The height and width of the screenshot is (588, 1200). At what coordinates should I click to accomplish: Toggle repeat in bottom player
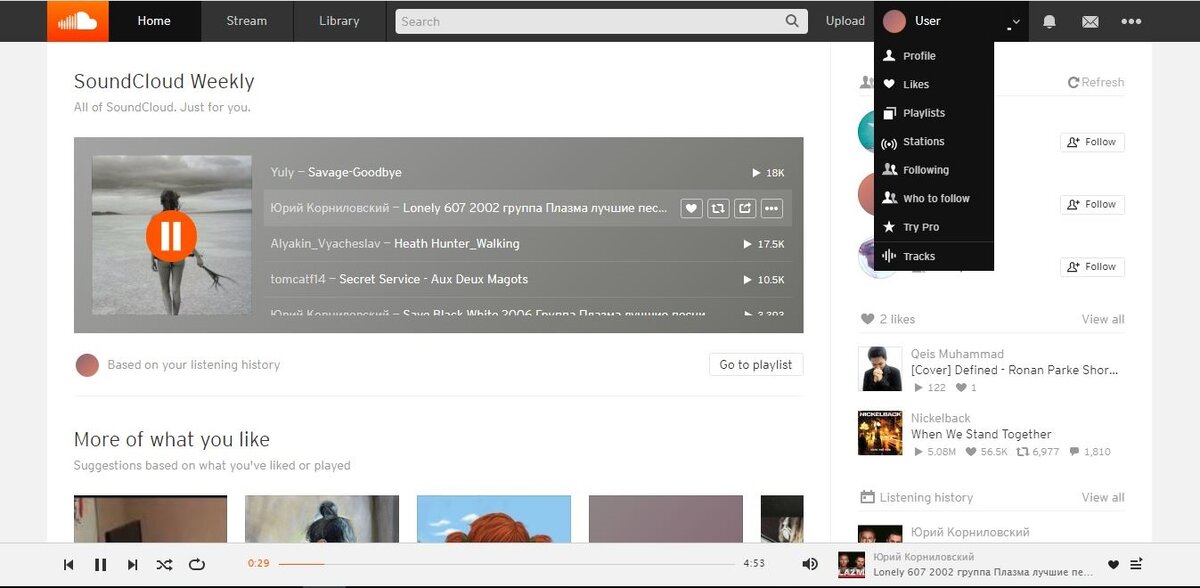(197, 564)
